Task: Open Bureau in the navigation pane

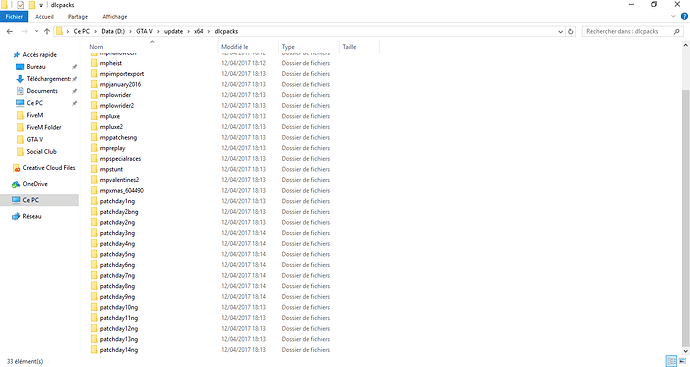Action: (36, 67)
